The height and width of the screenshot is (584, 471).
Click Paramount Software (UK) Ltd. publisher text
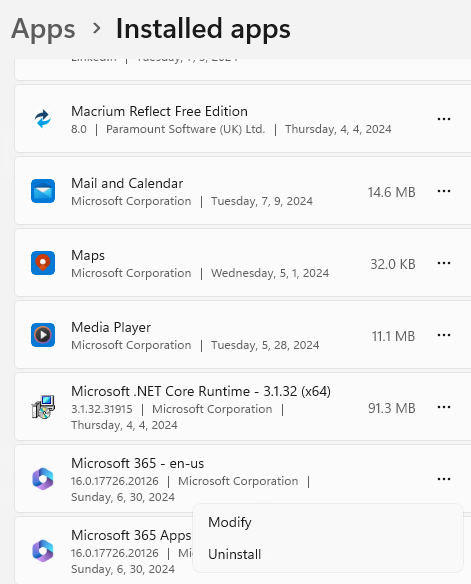(185, 129)
